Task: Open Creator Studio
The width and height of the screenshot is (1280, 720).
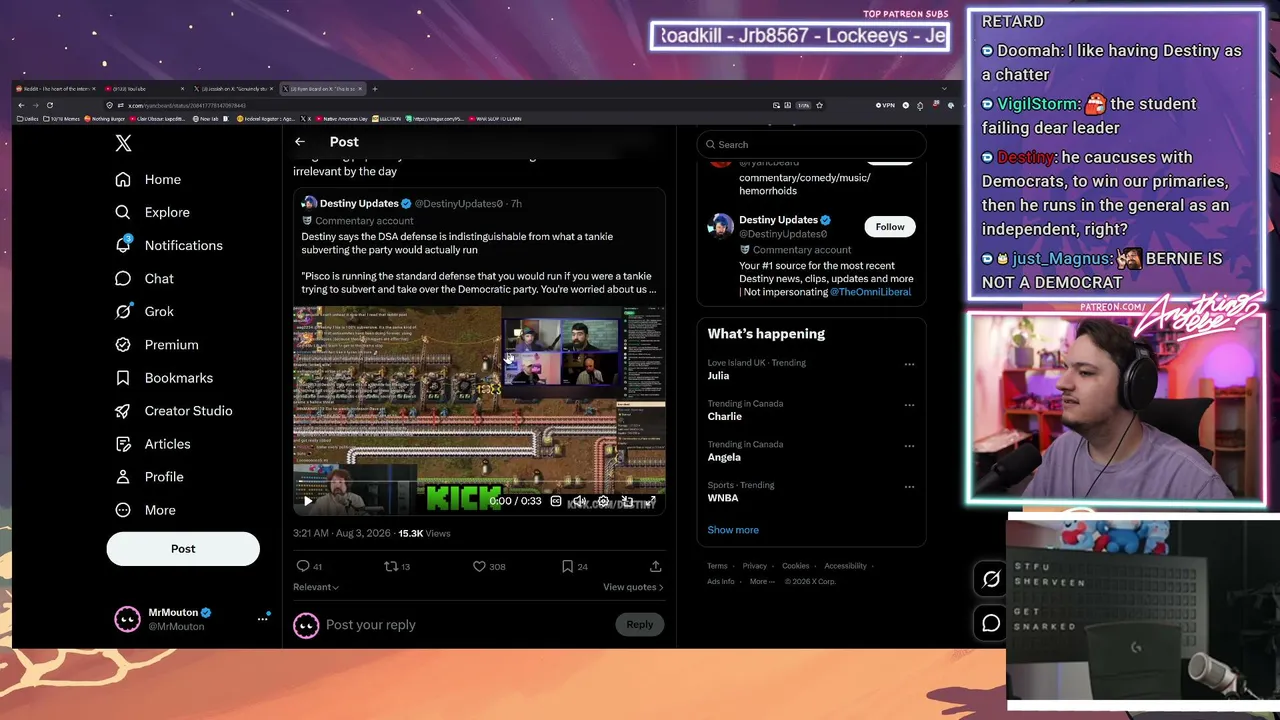Action: pos(173,411)
